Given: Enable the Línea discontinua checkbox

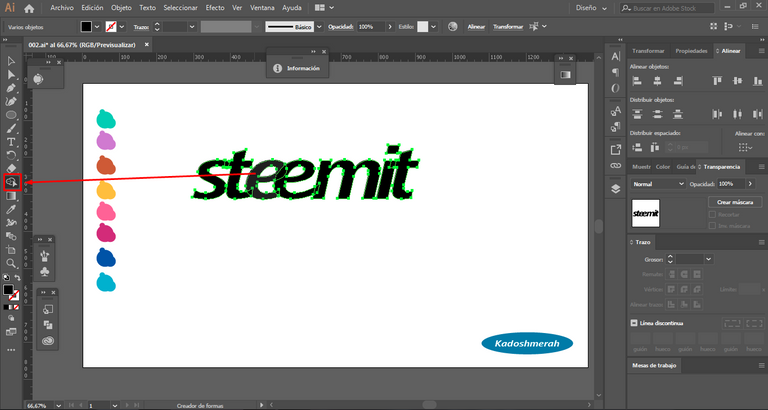Looking at the screenshot, I should point(634,323).
